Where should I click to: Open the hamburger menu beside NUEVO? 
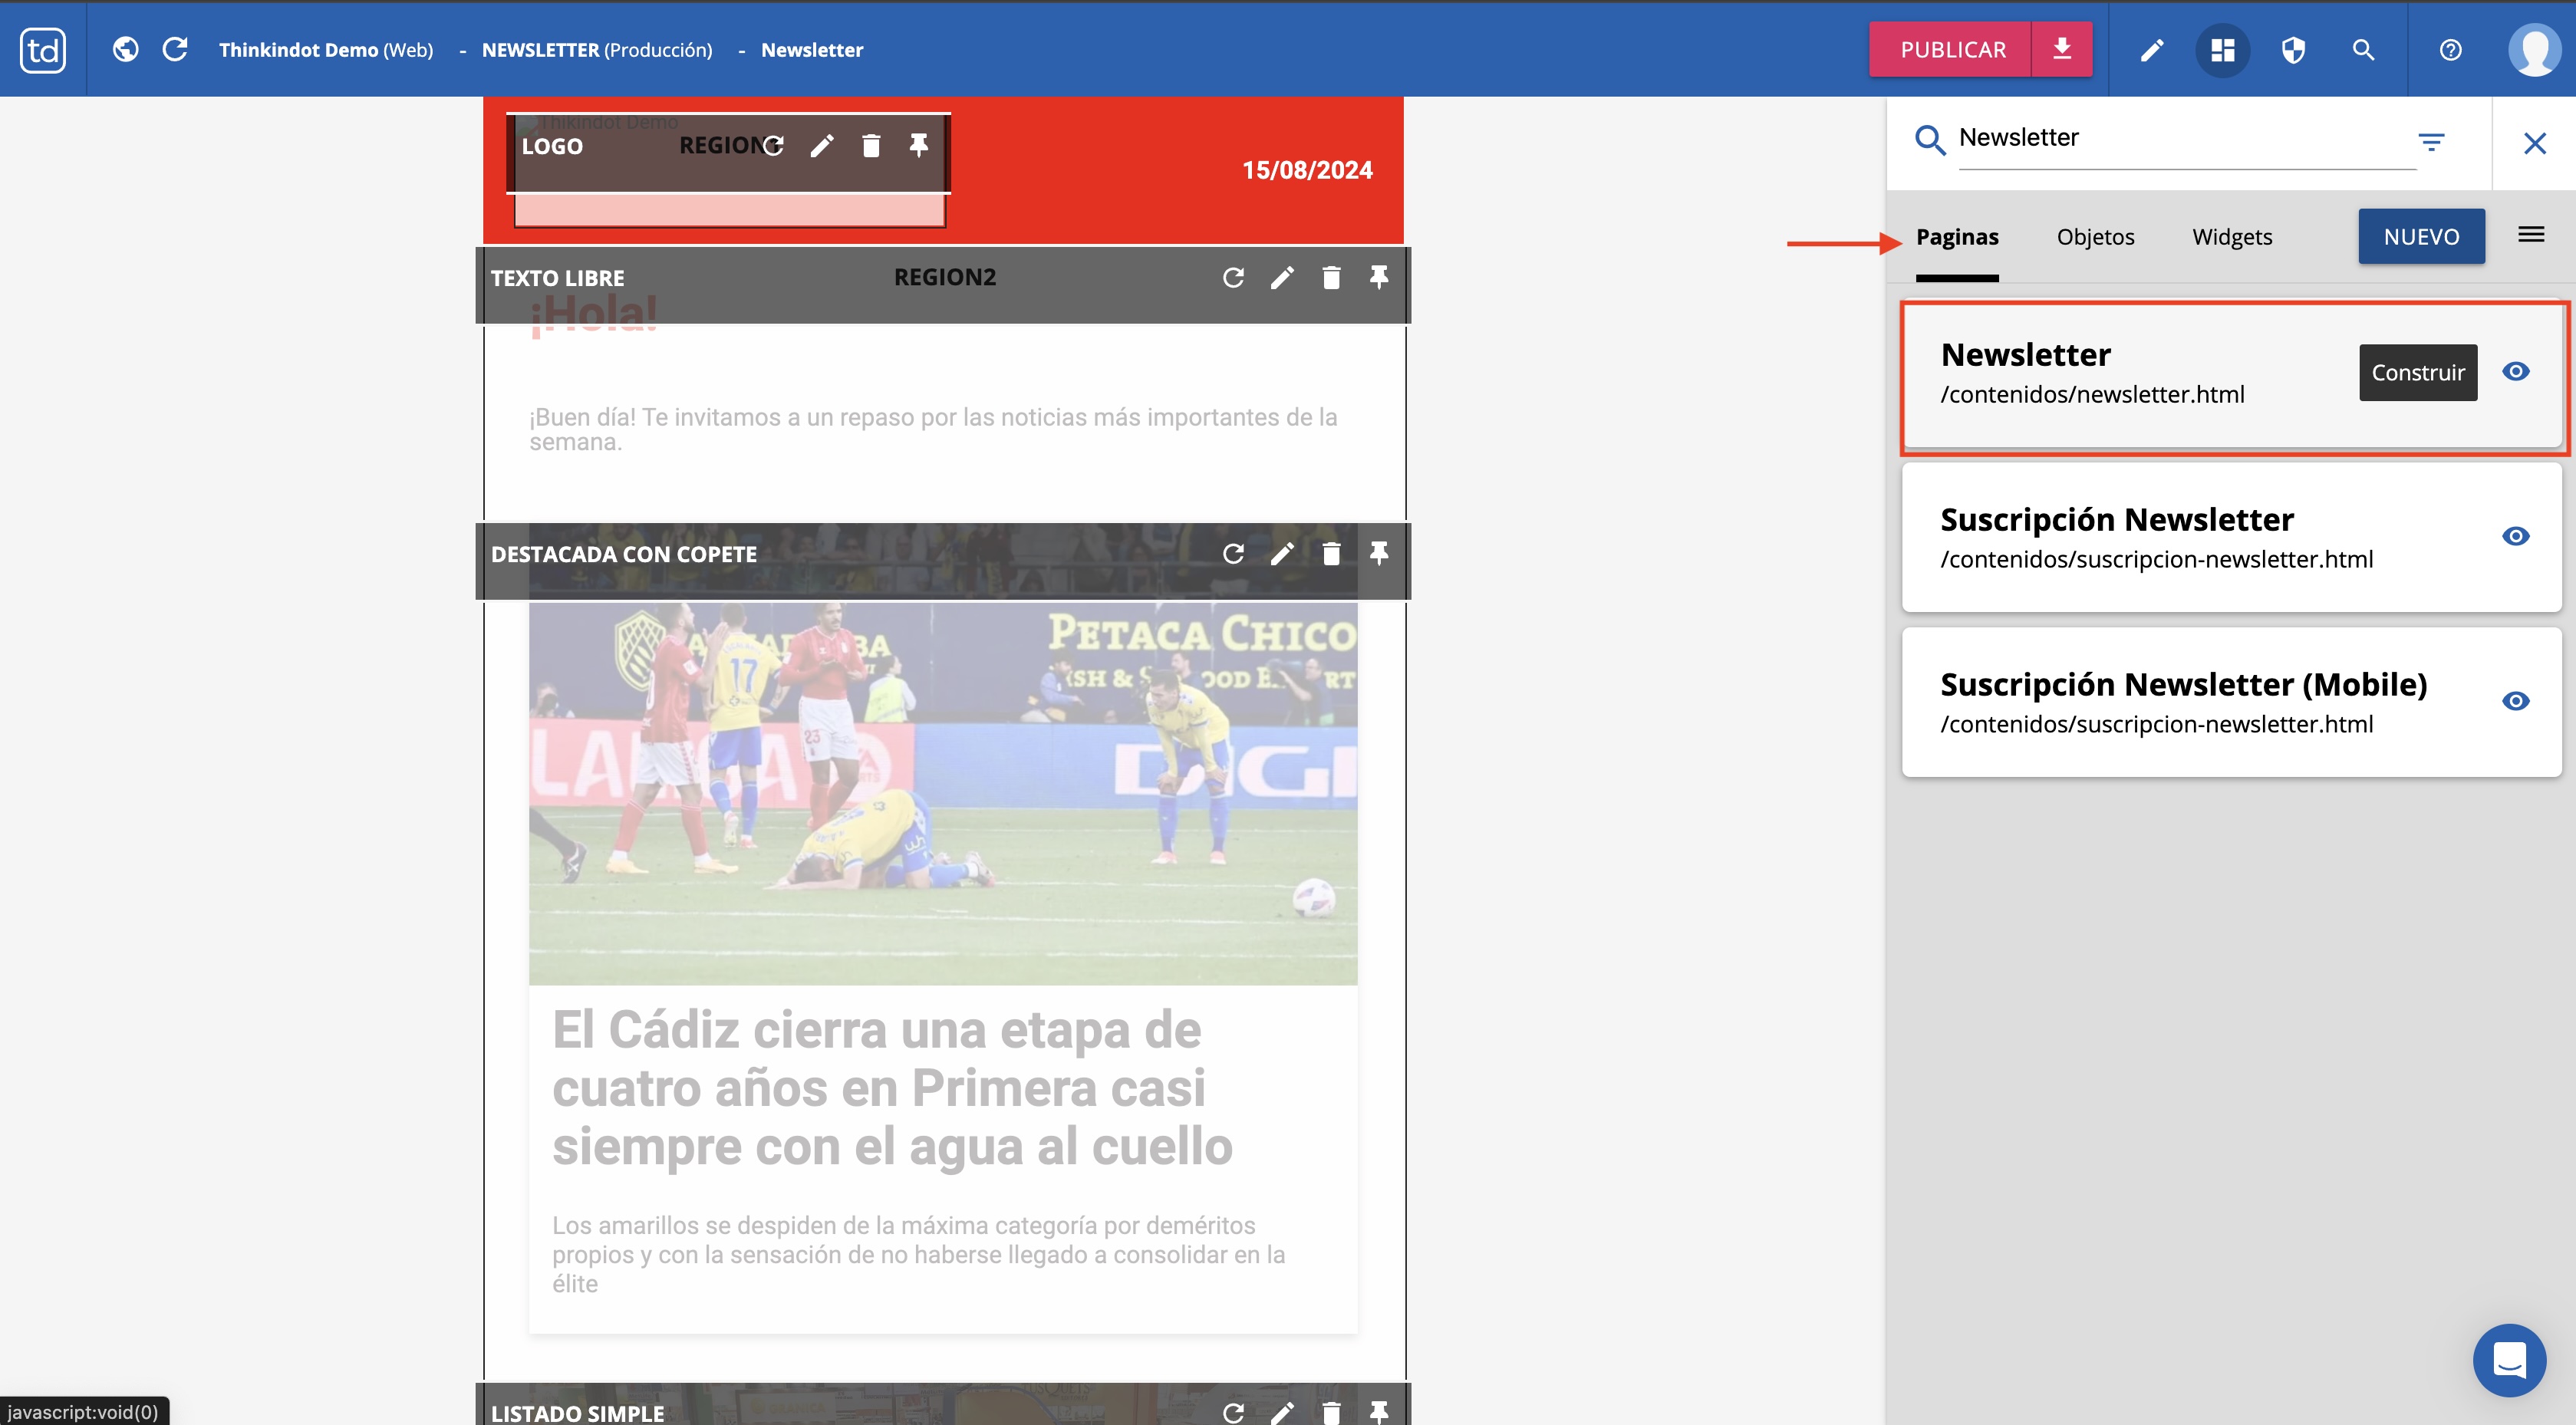coord(2531,235)
